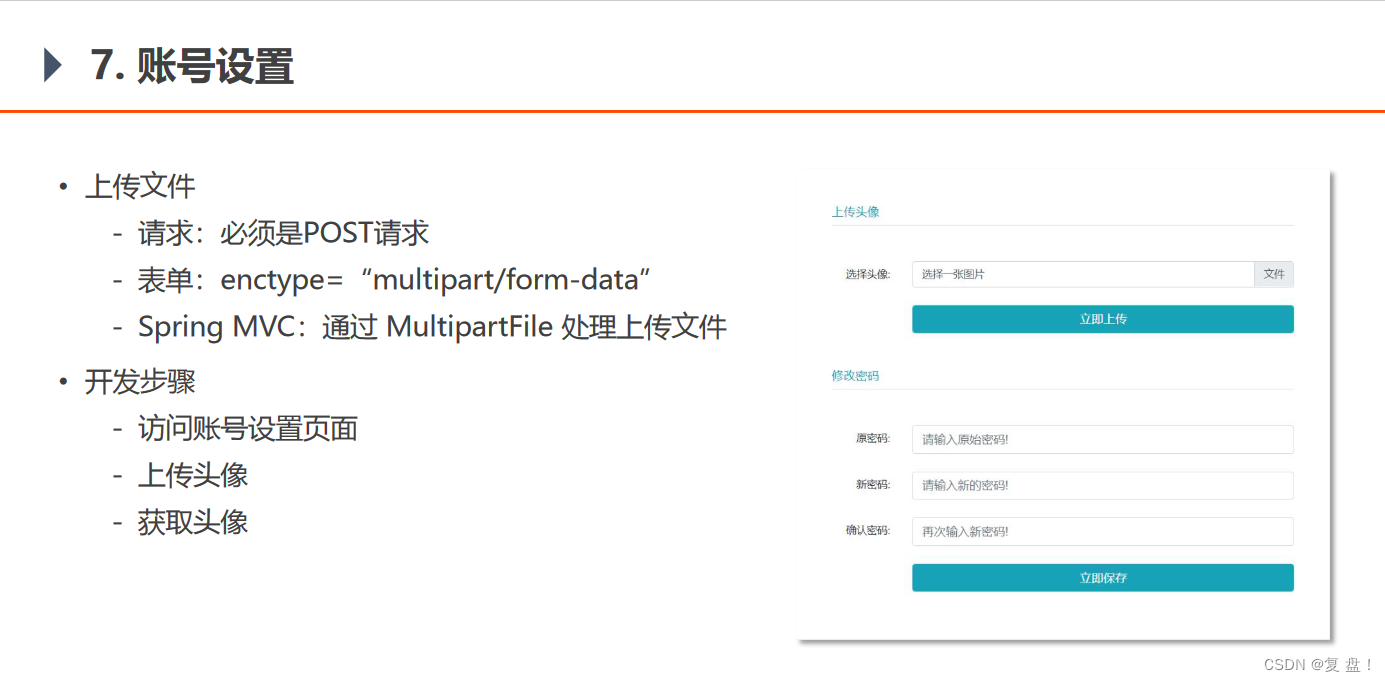Focus the 新密码 new password field
The image size is (1385, 682).
(1103, 486)
